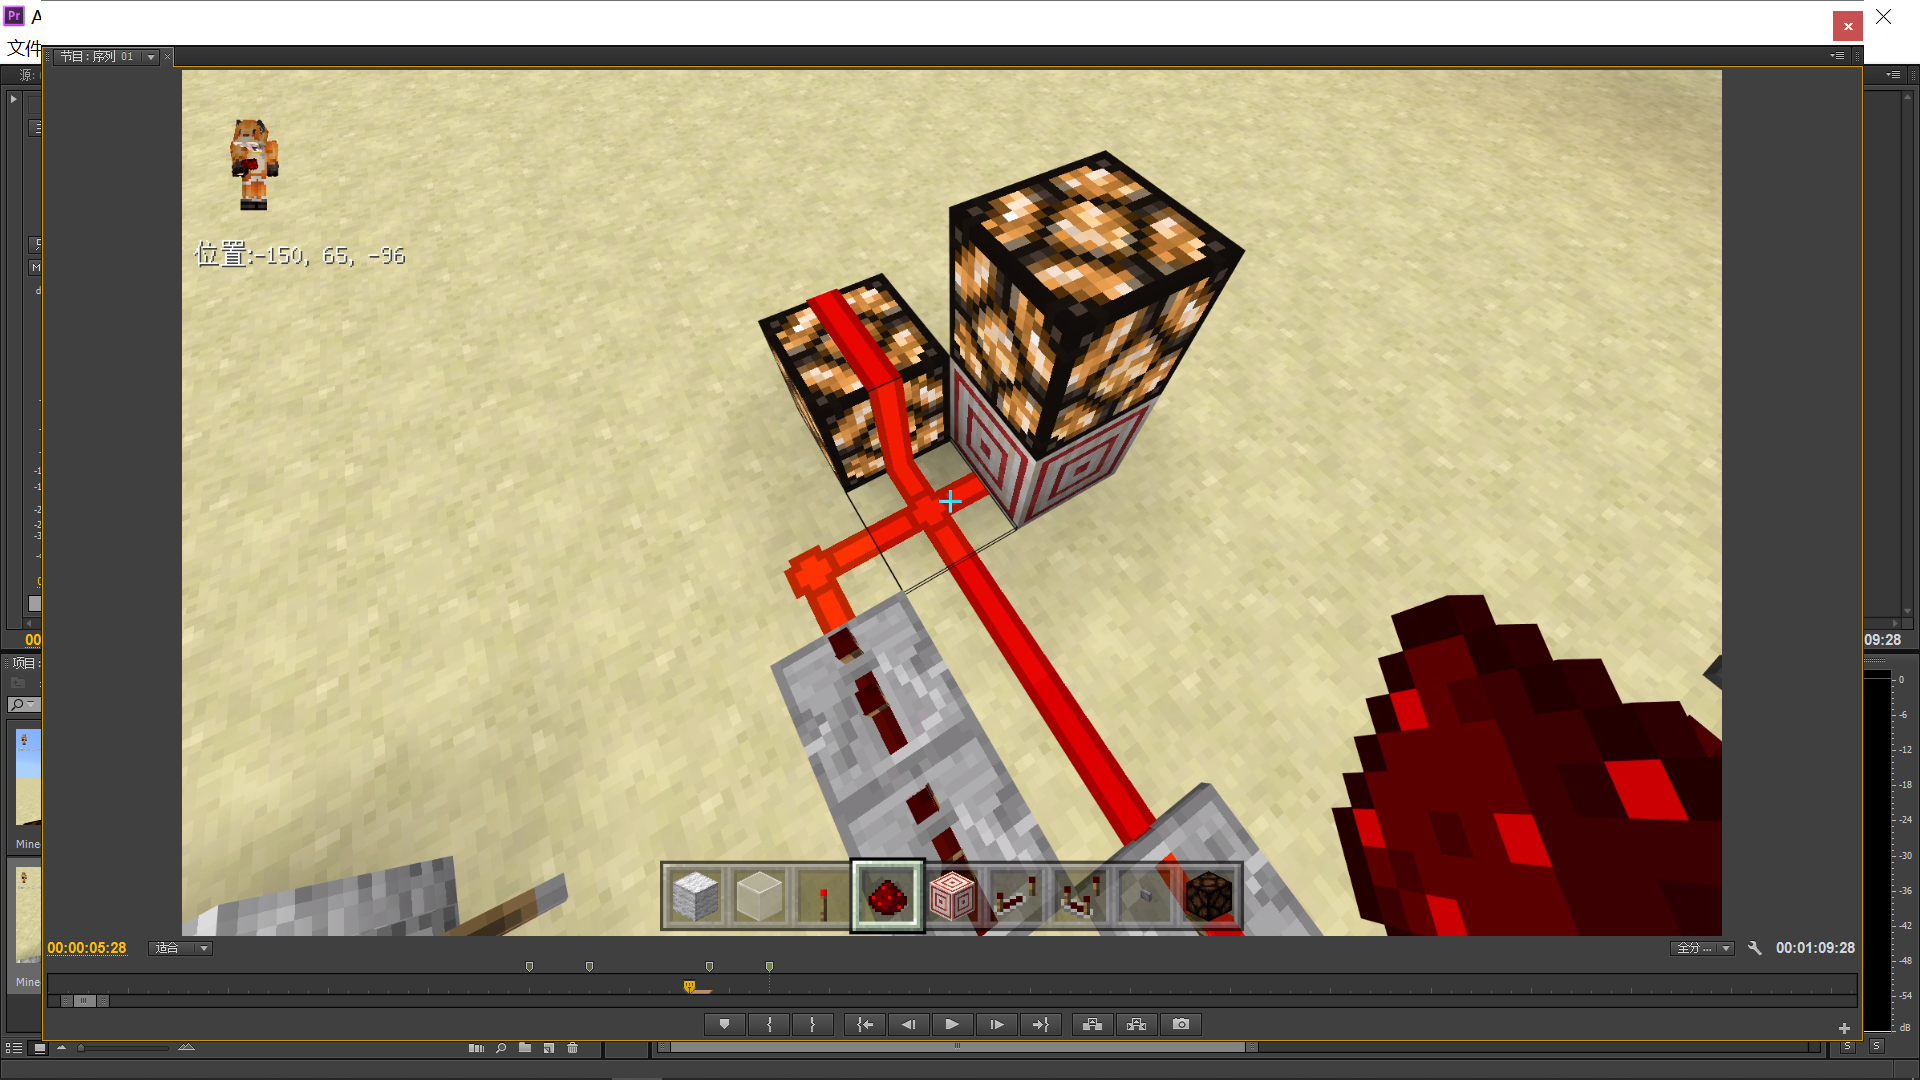Click the last marker on the time ruler
This screenshot has width=1920, height=1080.
769,966
